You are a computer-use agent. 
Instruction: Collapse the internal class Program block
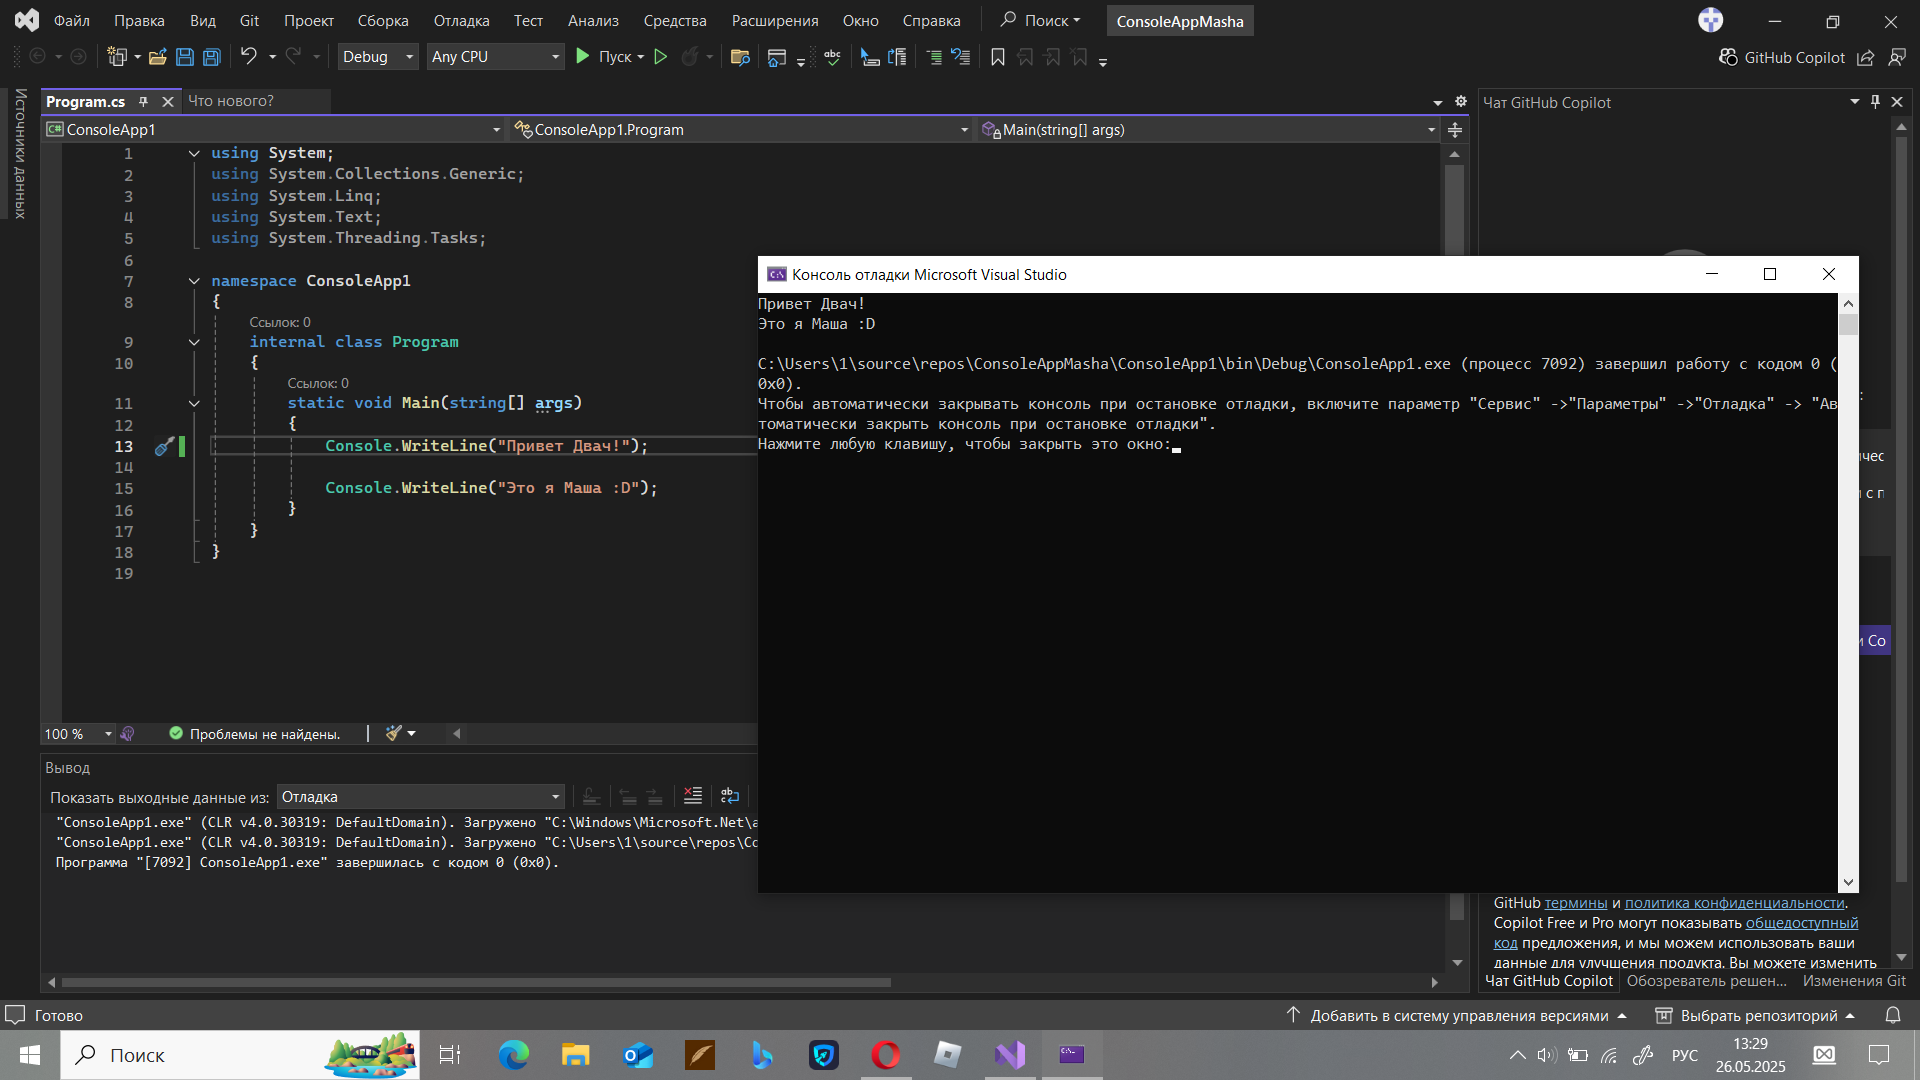tap(194, 342)
